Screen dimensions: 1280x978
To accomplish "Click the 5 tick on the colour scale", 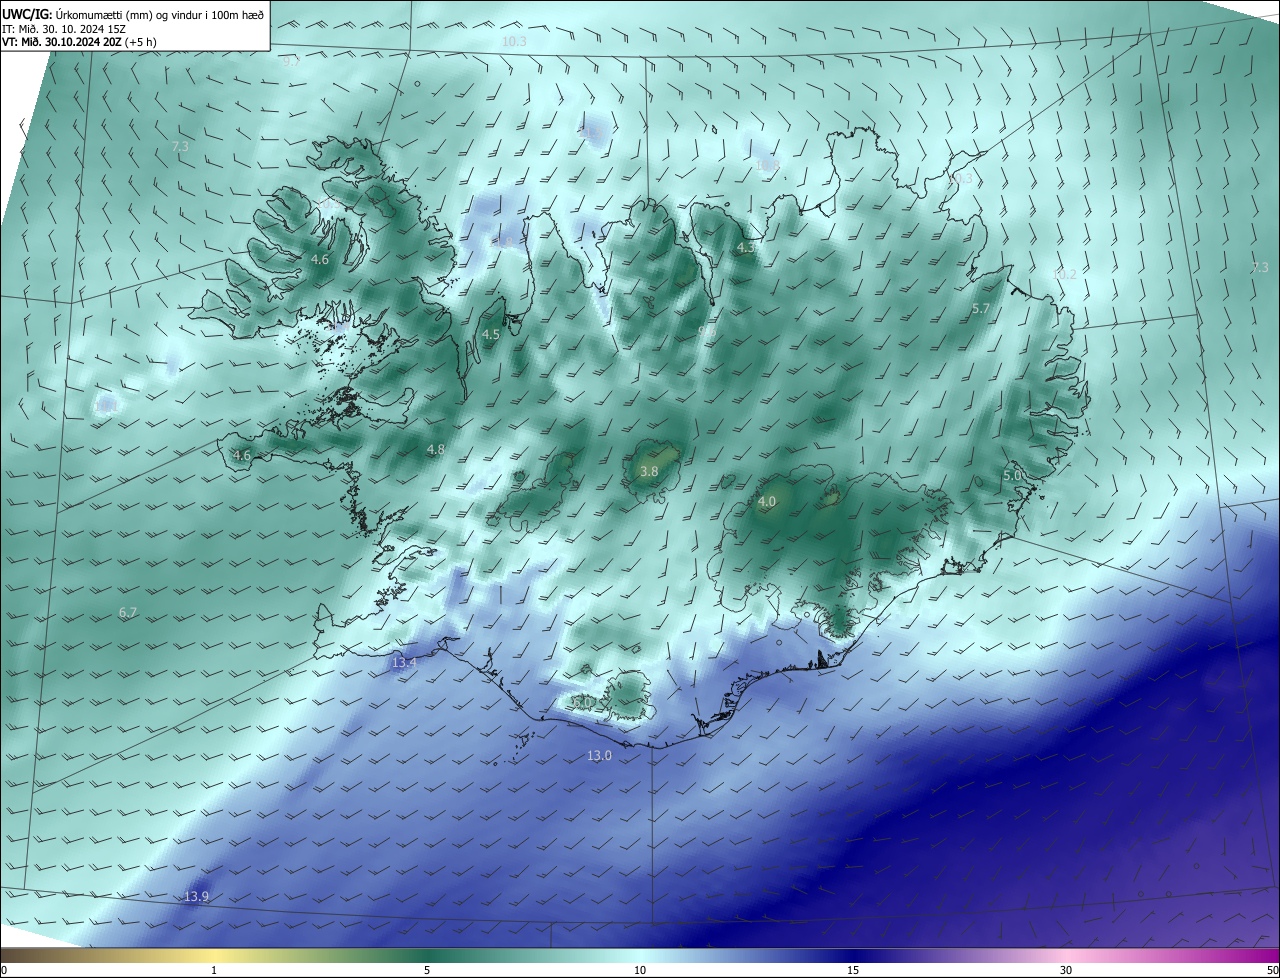I will [427, 971].
